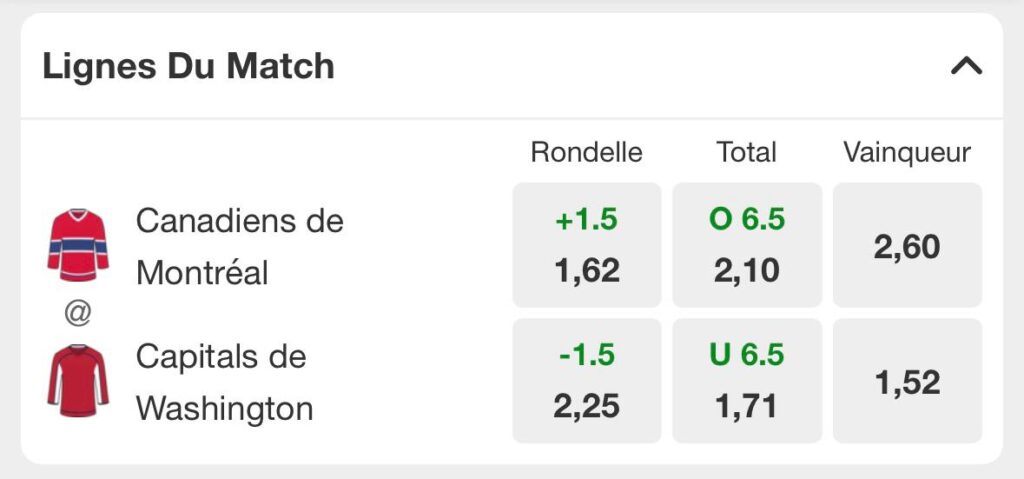1024x479 pixels.
Task: Open the Canadiens de Montréal team name
Action: 239,246
